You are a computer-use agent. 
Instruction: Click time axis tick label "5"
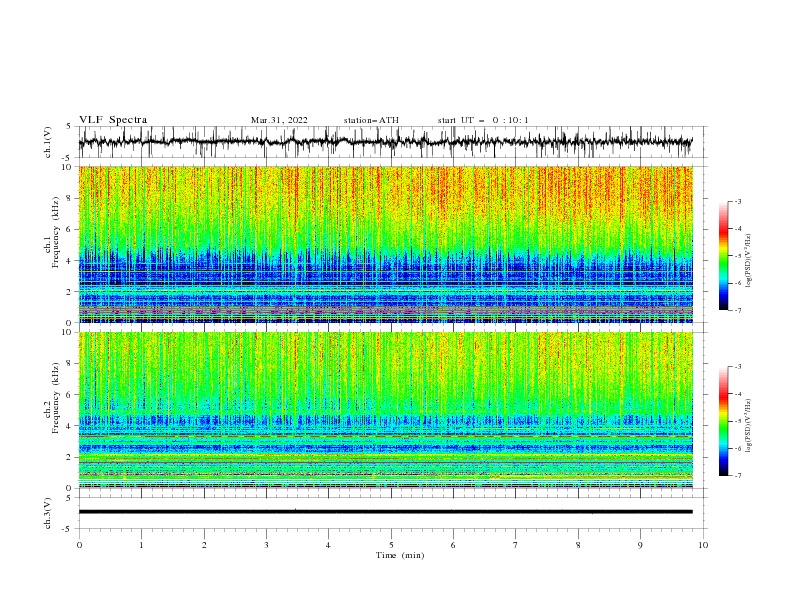pyautogui.click(x=391, y=545)
